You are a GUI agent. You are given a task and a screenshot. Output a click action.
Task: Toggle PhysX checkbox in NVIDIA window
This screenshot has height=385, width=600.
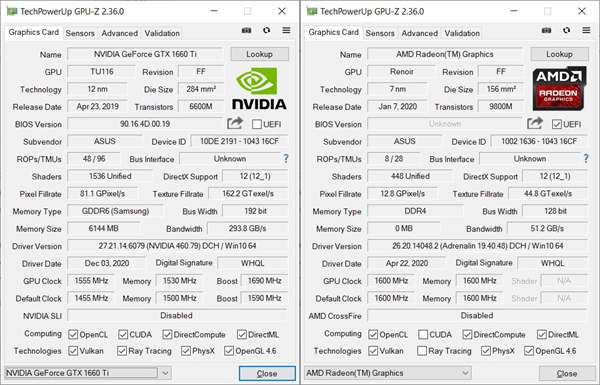click(186, 351)
